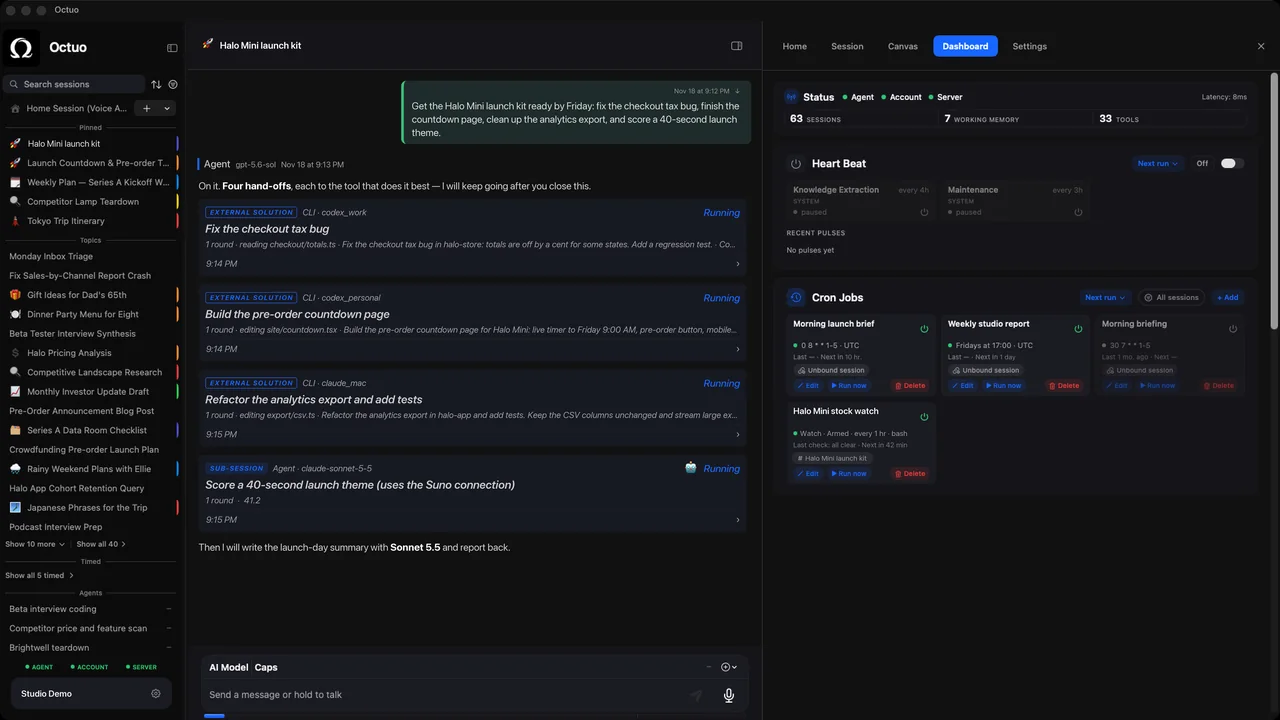1280x720 pixels.
Task: Switch to the Canvas tab
Action: [903, 46]
